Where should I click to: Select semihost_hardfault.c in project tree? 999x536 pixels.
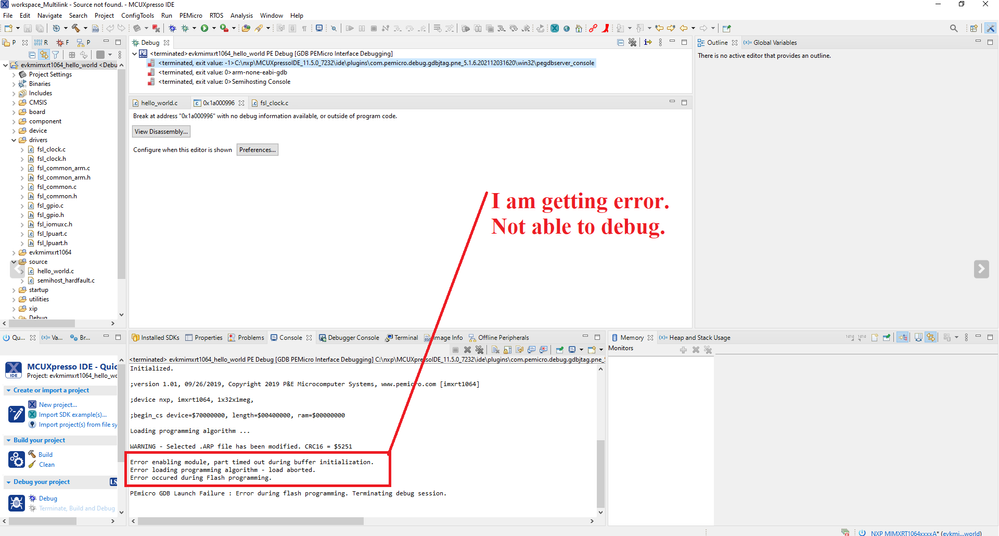[66, 280]
